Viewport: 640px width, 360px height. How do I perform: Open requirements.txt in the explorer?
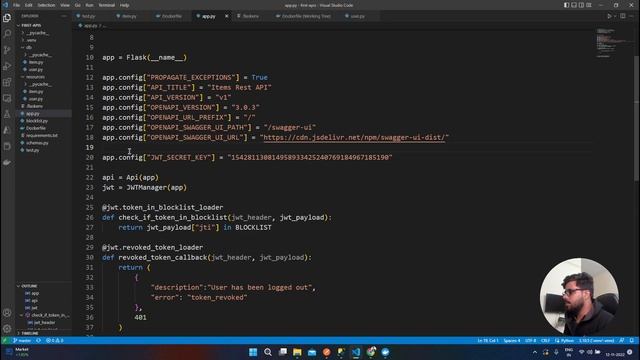[42, 136]
